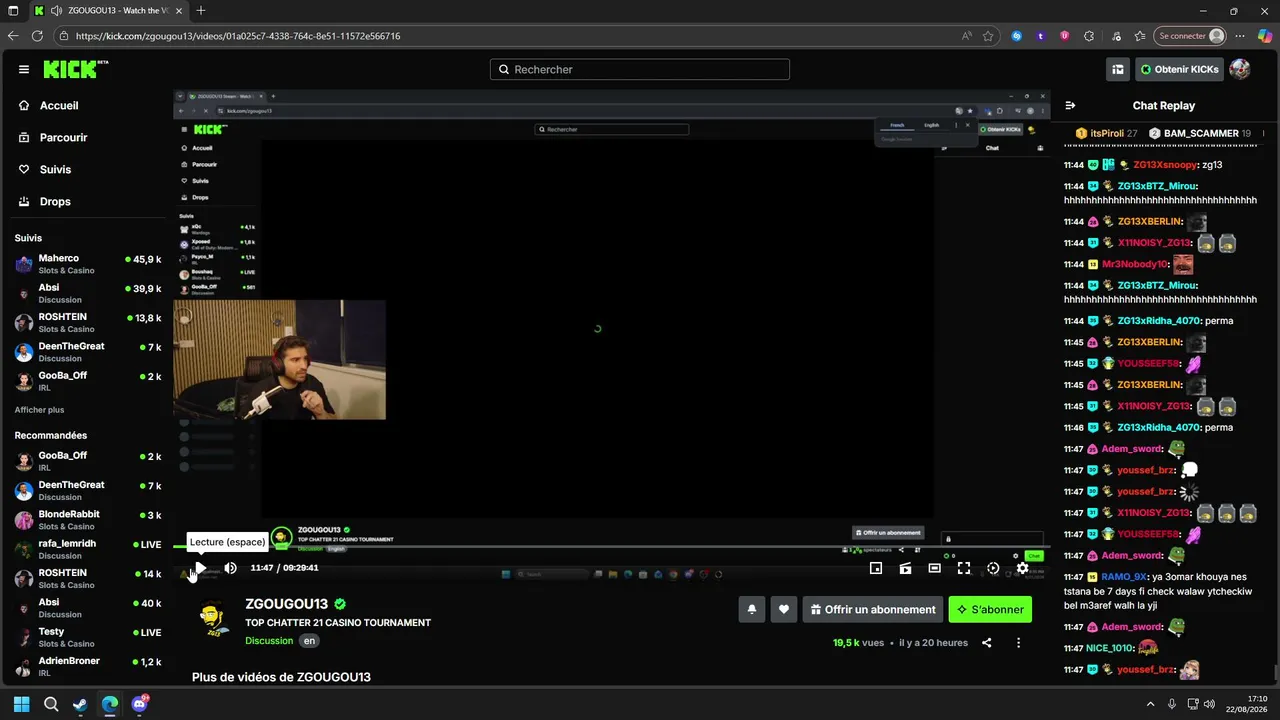
Task: Go to Kick homepage via logo
Action: pyautogui.click(x=75, y=69)
